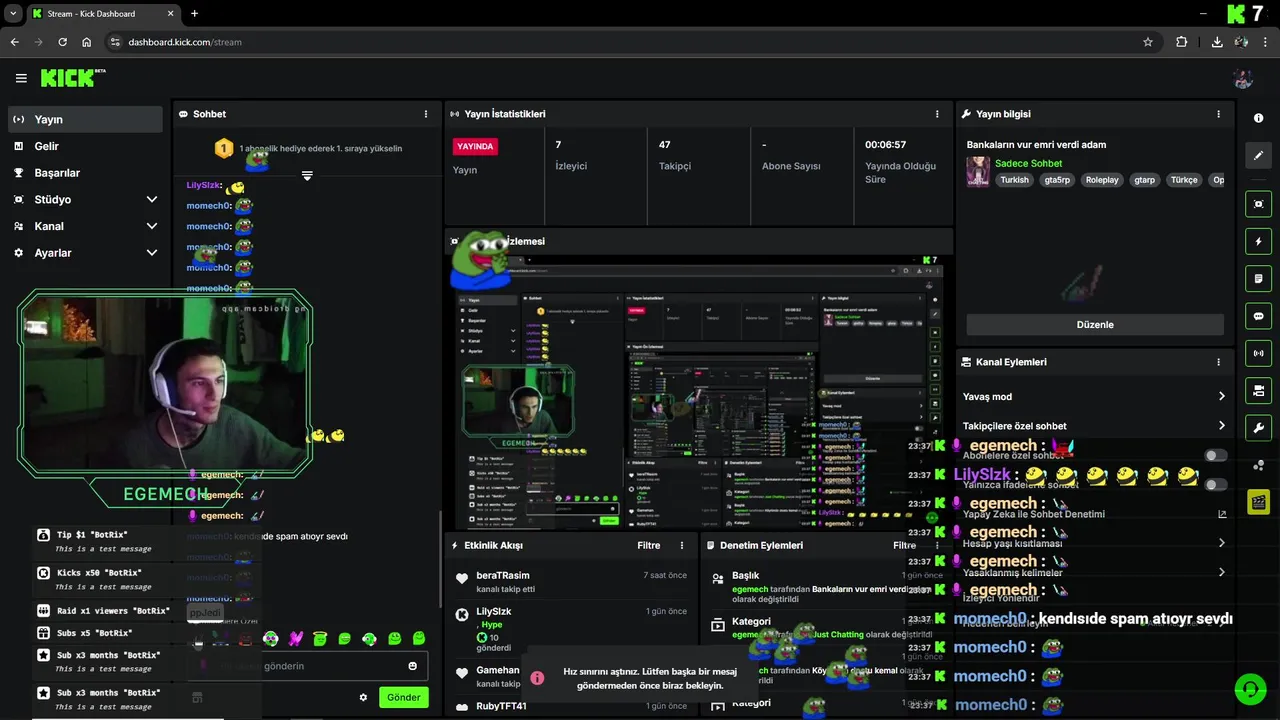
Task: Open the hamburger menu beside the Kick logo
Action: click(21, 78)
